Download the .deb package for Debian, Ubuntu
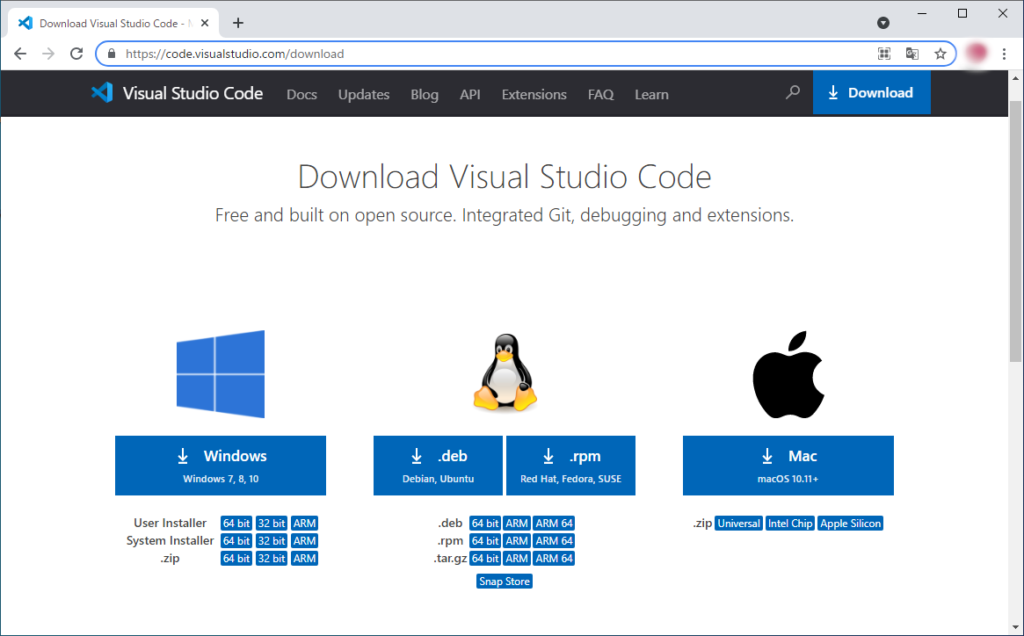 (x=438, y=465)
